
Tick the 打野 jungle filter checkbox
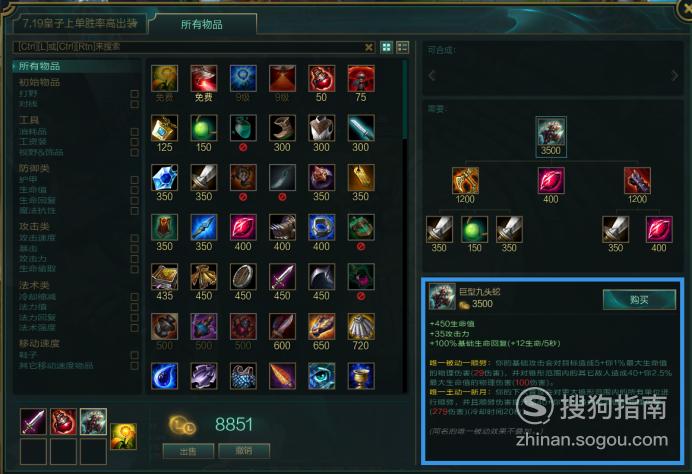coord(135,94)
